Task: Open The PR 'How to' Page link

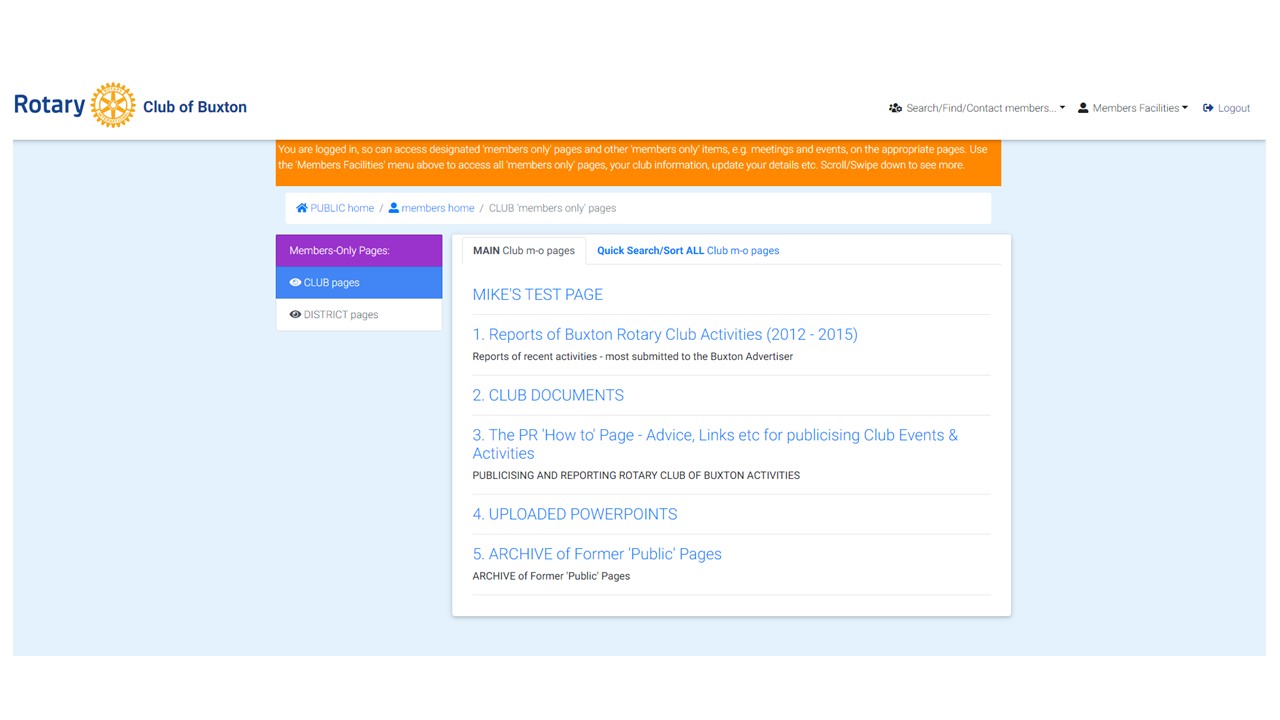Action: point(715,444)
